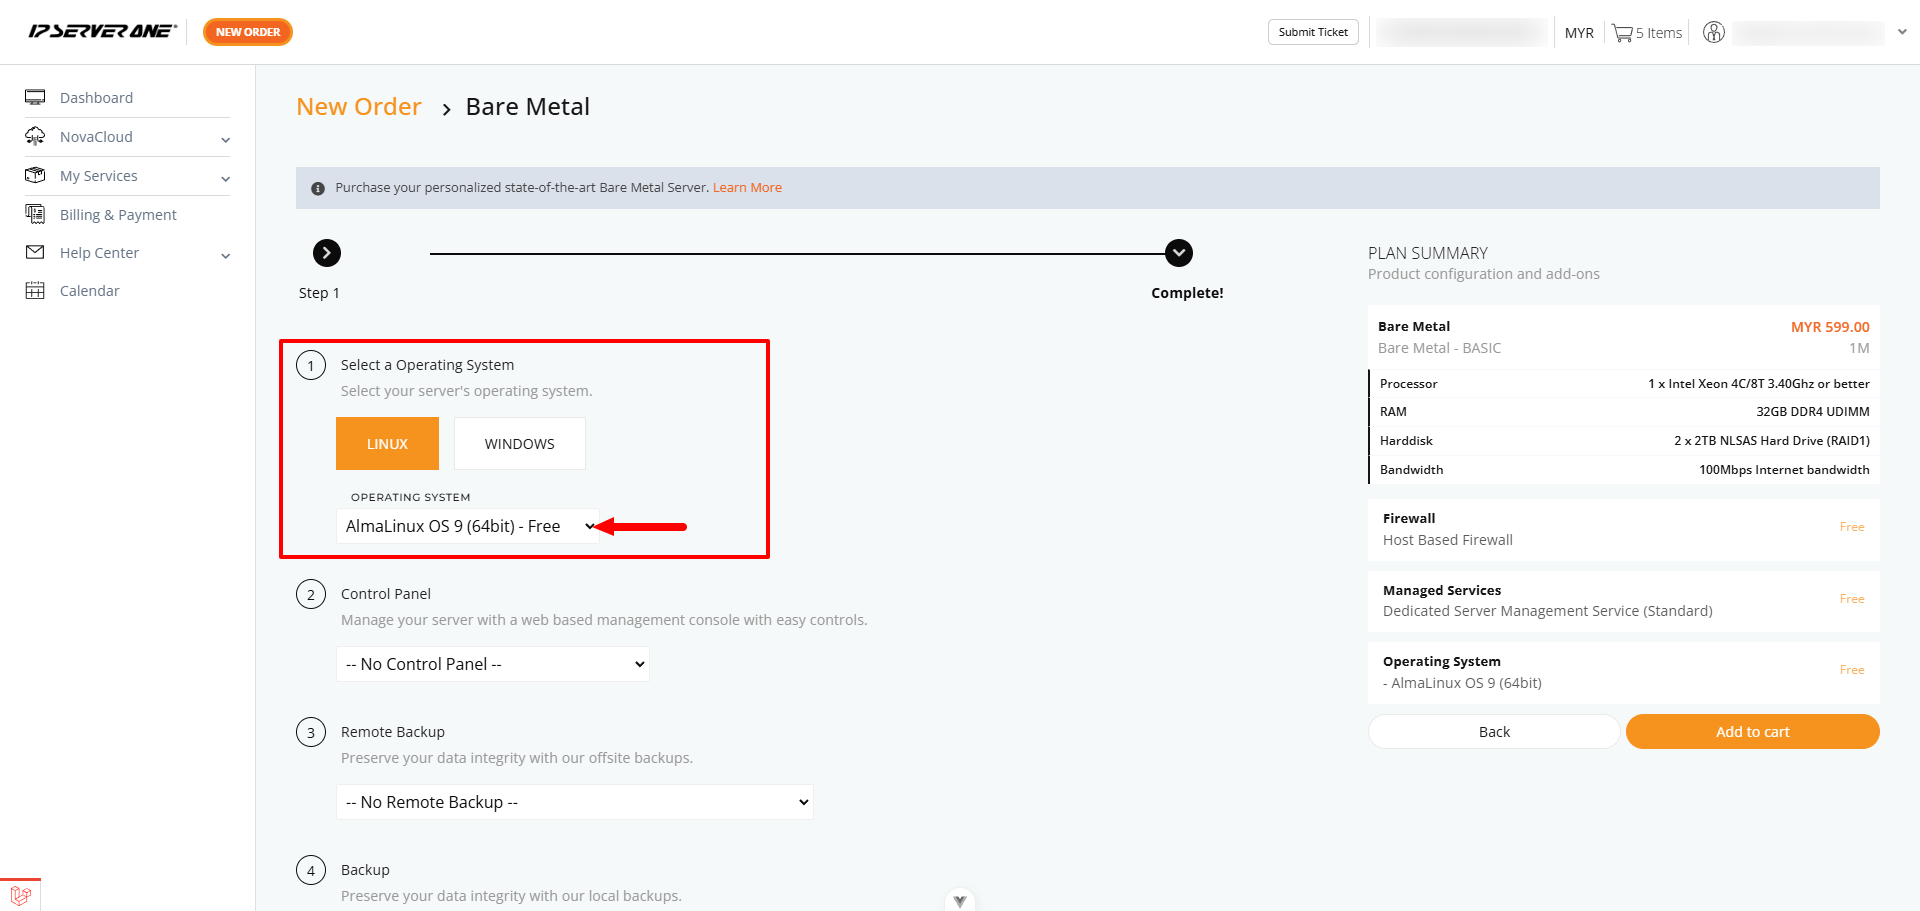Click the Calendar grid icon
Viewport: 1920px width, 911px height.
pyautogui.click(x=35, y=291)
